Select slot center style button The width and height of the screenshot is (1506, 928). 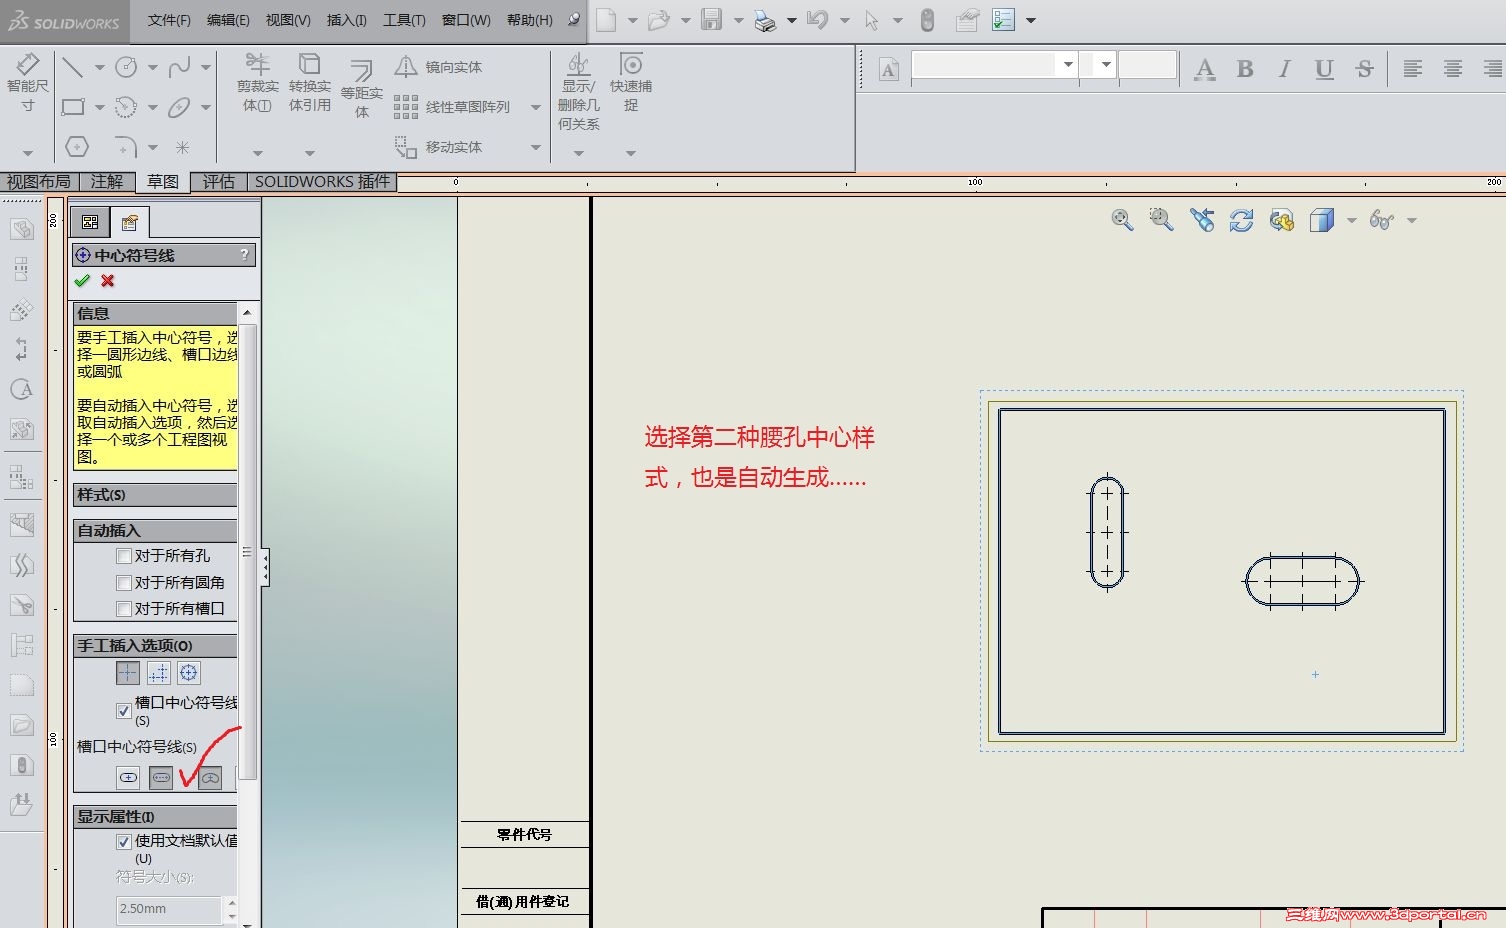pos(129,777)
